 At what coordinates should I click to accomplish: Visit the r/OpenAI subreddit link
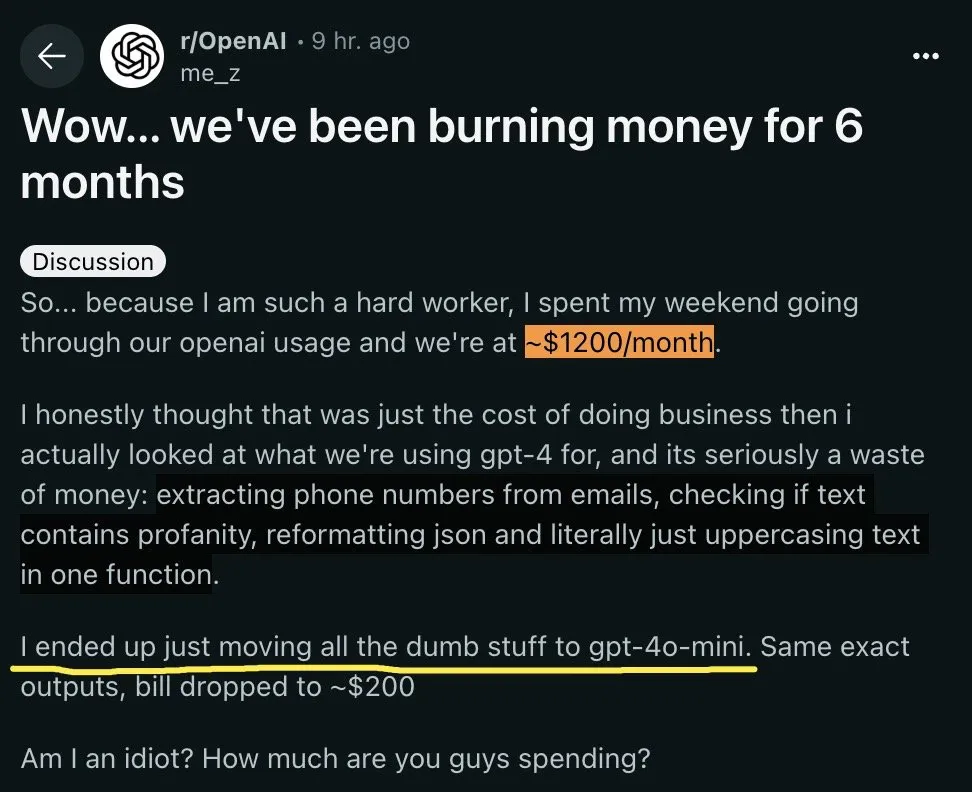(233, 41)
